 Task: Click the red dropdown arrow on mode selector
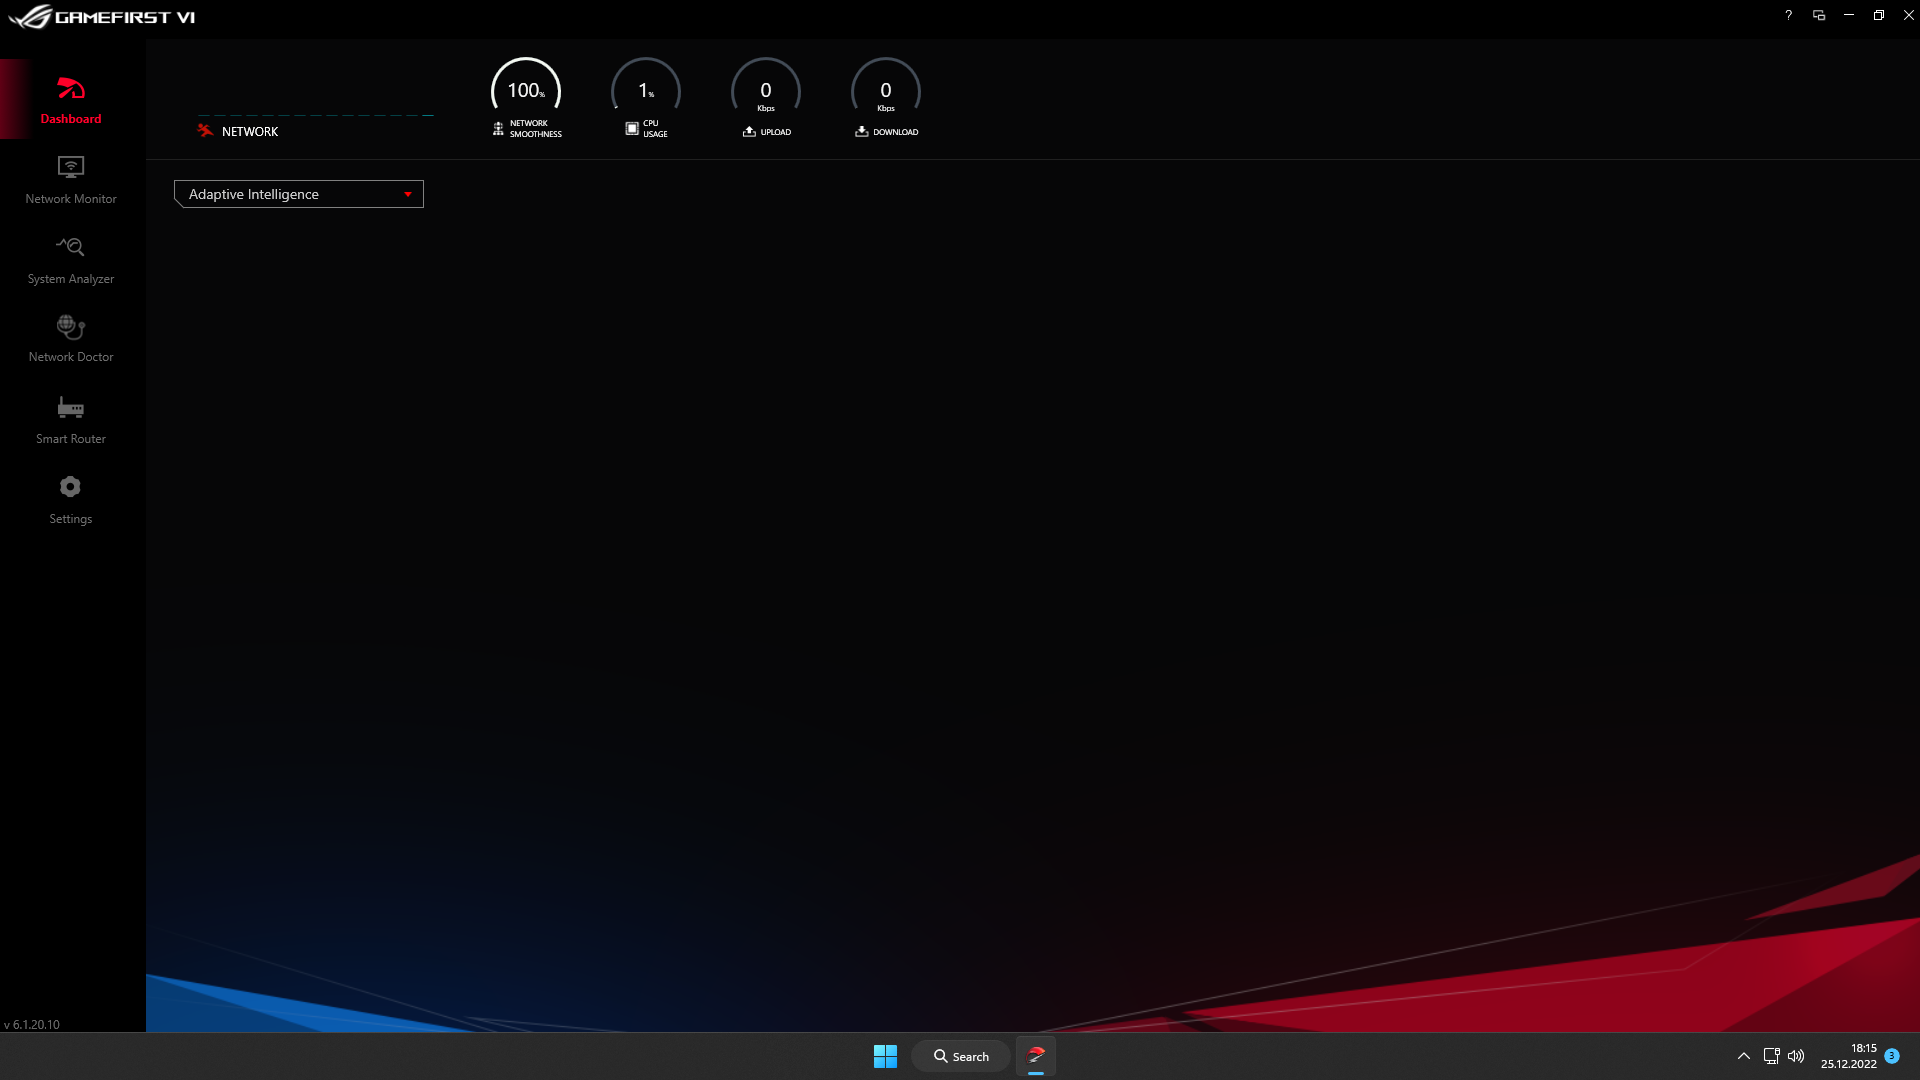tap(407, 194)
